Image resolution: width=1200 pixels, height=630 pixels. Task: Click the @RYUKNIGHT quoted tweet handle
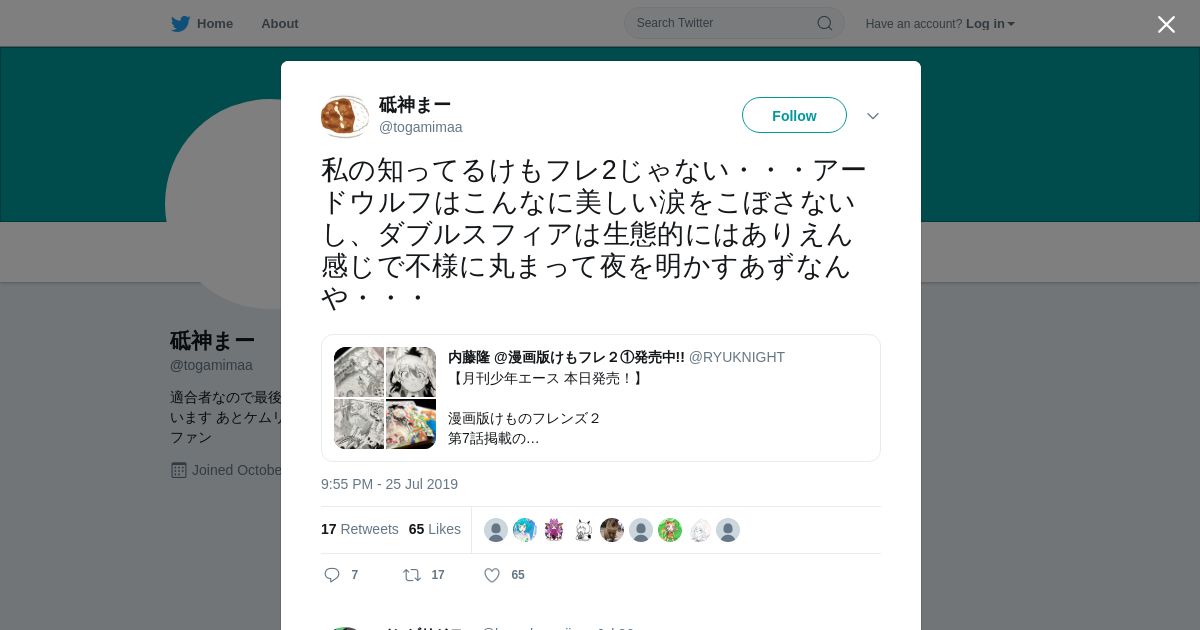click(737, 357)
